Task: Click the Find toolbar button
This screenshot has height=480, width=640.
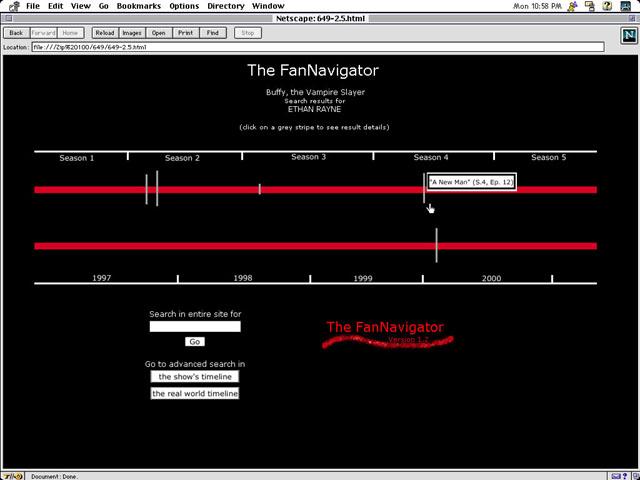Action: [212, 33]
